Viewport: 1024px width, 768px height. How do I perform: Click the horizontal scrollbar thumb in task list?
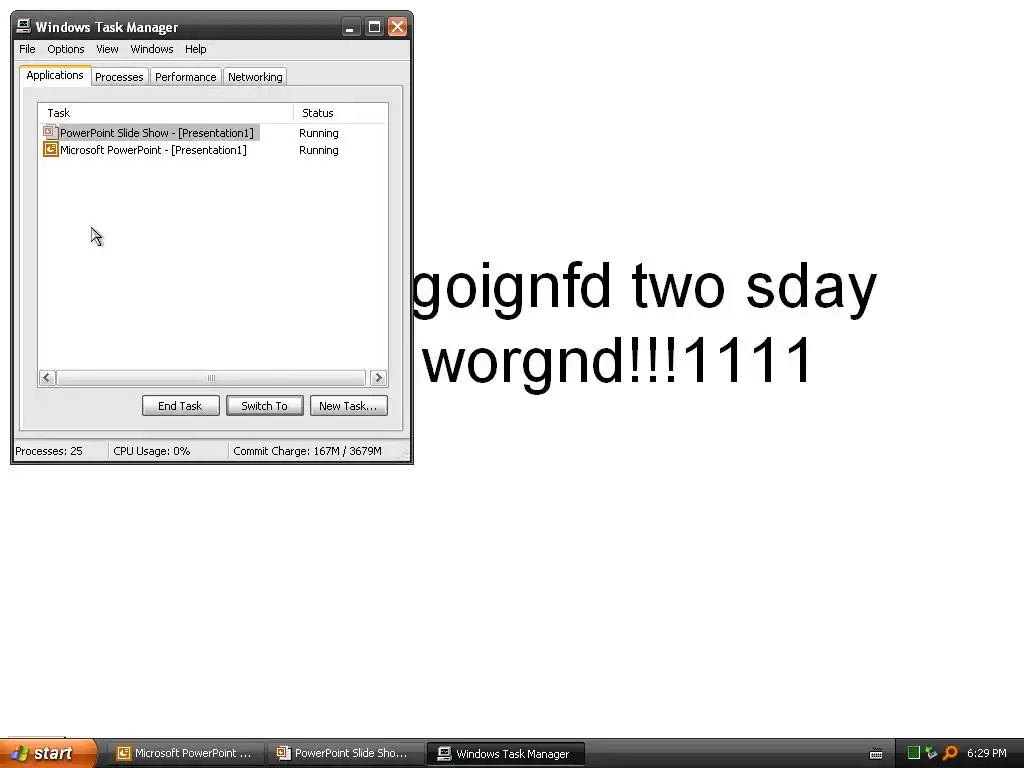(x=211, y=377)
